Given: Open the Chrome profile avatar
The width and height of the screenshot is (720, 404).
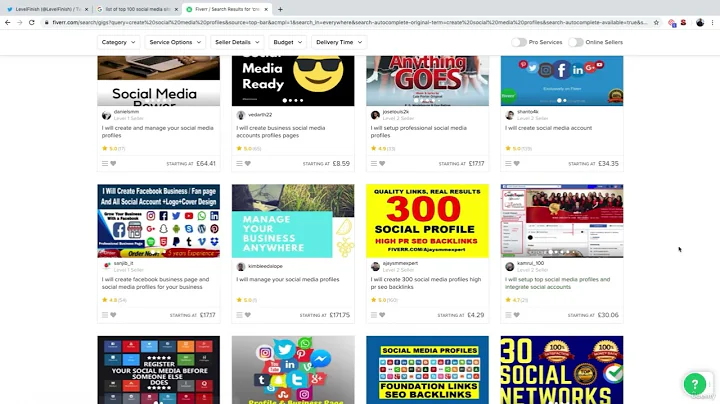Looking at the screenshot, I should pyautogui.click(x=700, y=22).
